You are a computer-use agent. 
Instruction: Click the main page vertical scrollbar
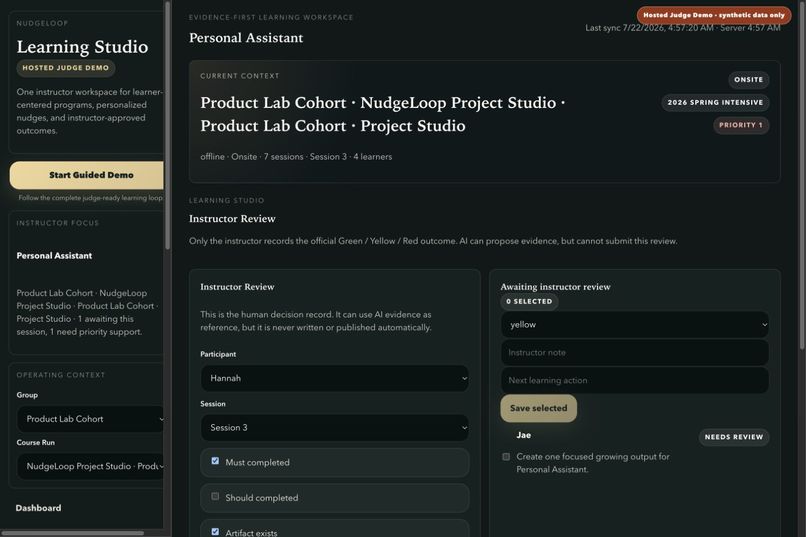[802, 176]
